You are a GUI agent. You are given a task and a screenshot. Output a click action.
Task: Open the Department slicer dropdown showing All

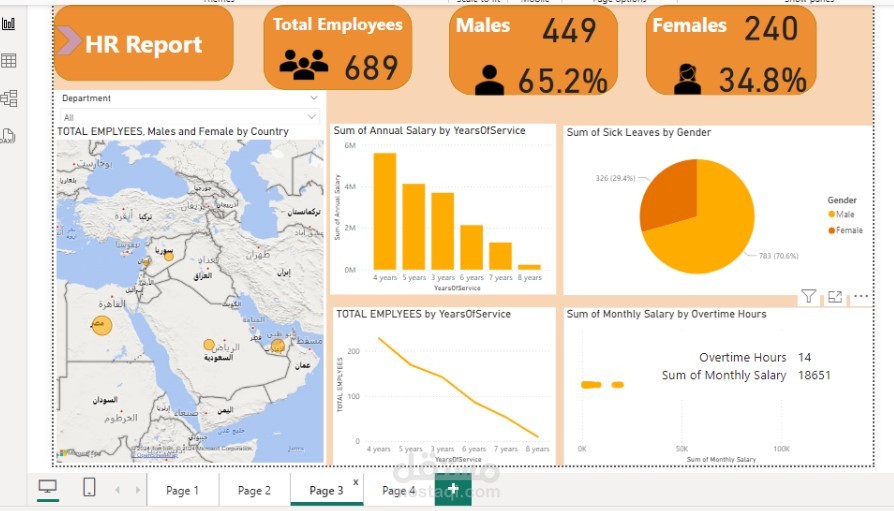point(190,117)
